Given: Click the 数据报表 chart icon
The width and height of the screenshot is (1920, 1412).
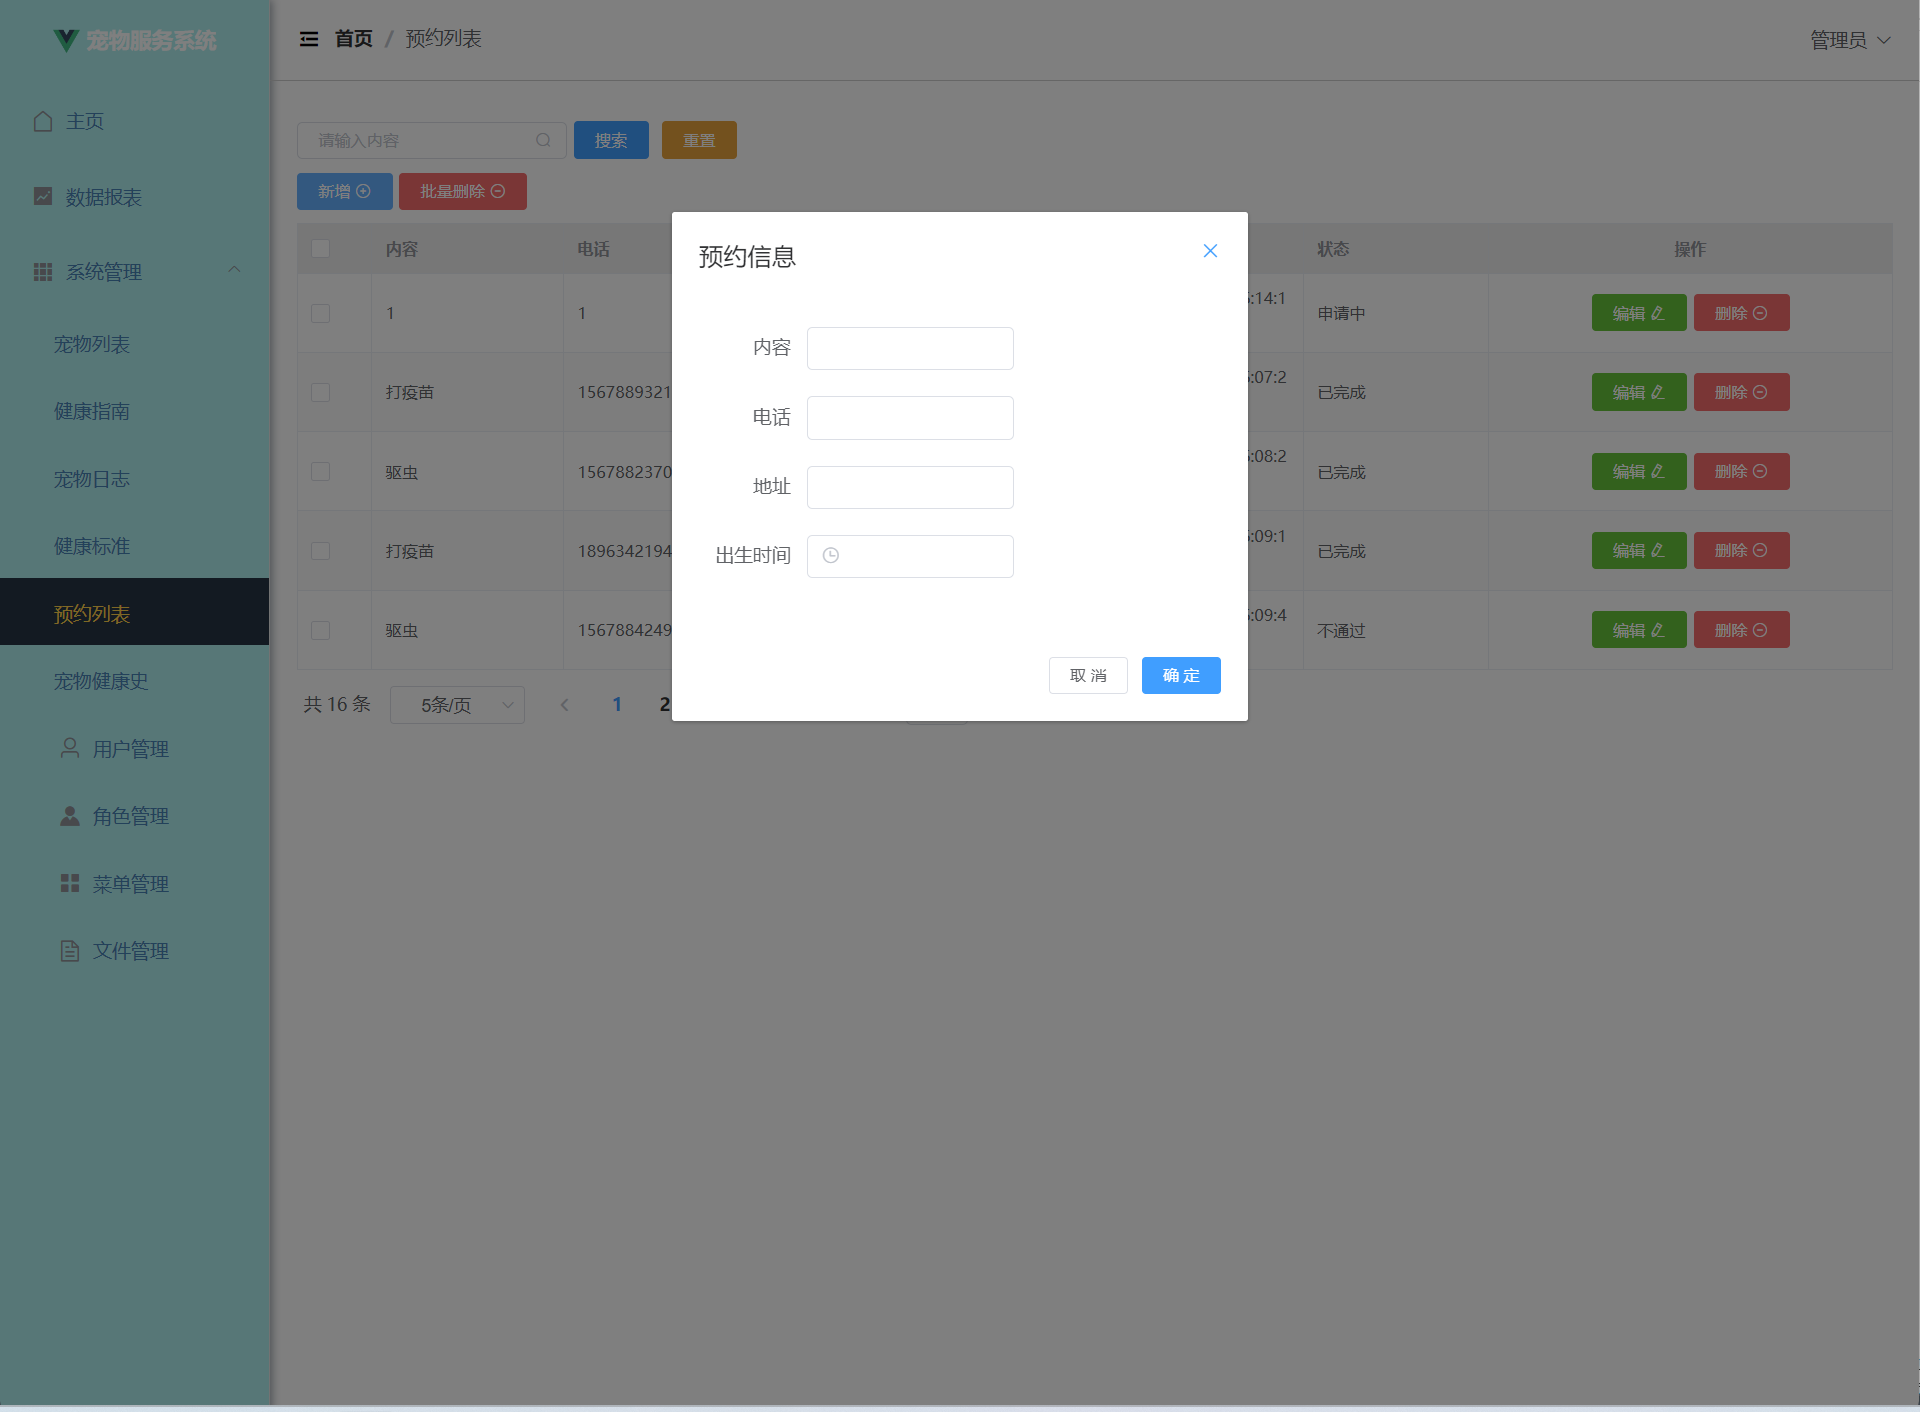Looking at the screenshot, I should [x=43, y=196].
